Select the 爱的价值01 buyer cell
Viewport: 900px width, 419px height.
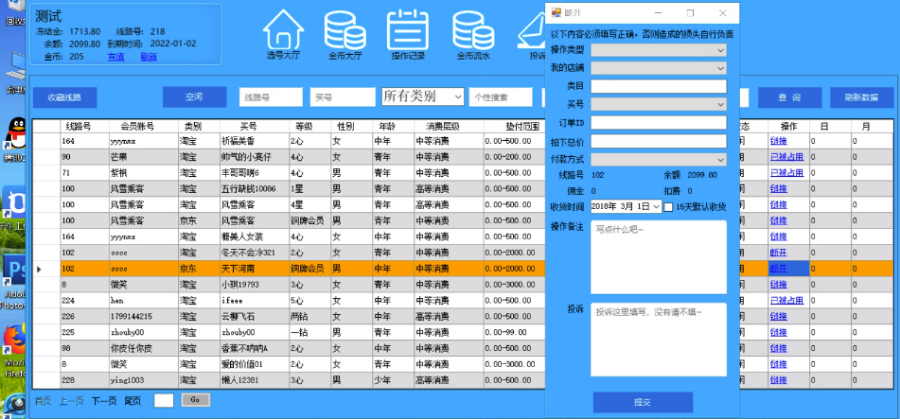coord(254,364)
